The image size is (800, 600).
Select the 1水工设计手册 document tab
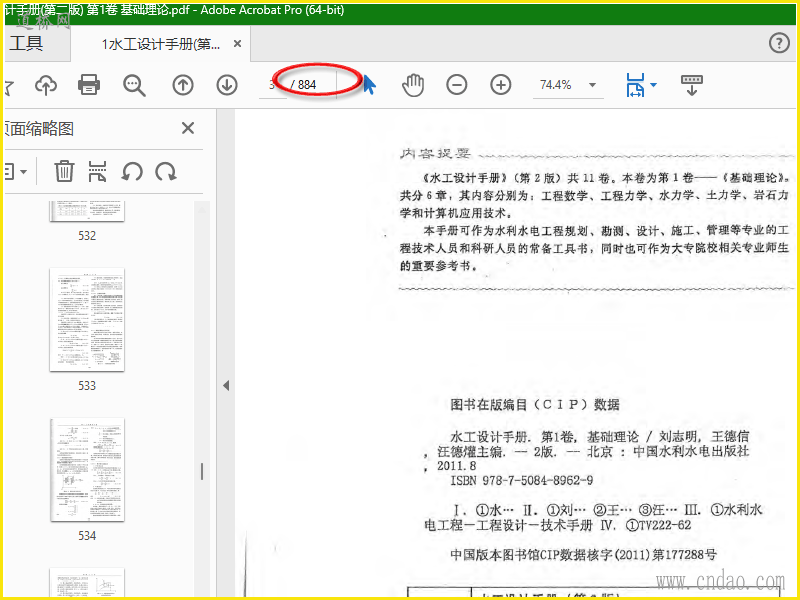point(161,44)
